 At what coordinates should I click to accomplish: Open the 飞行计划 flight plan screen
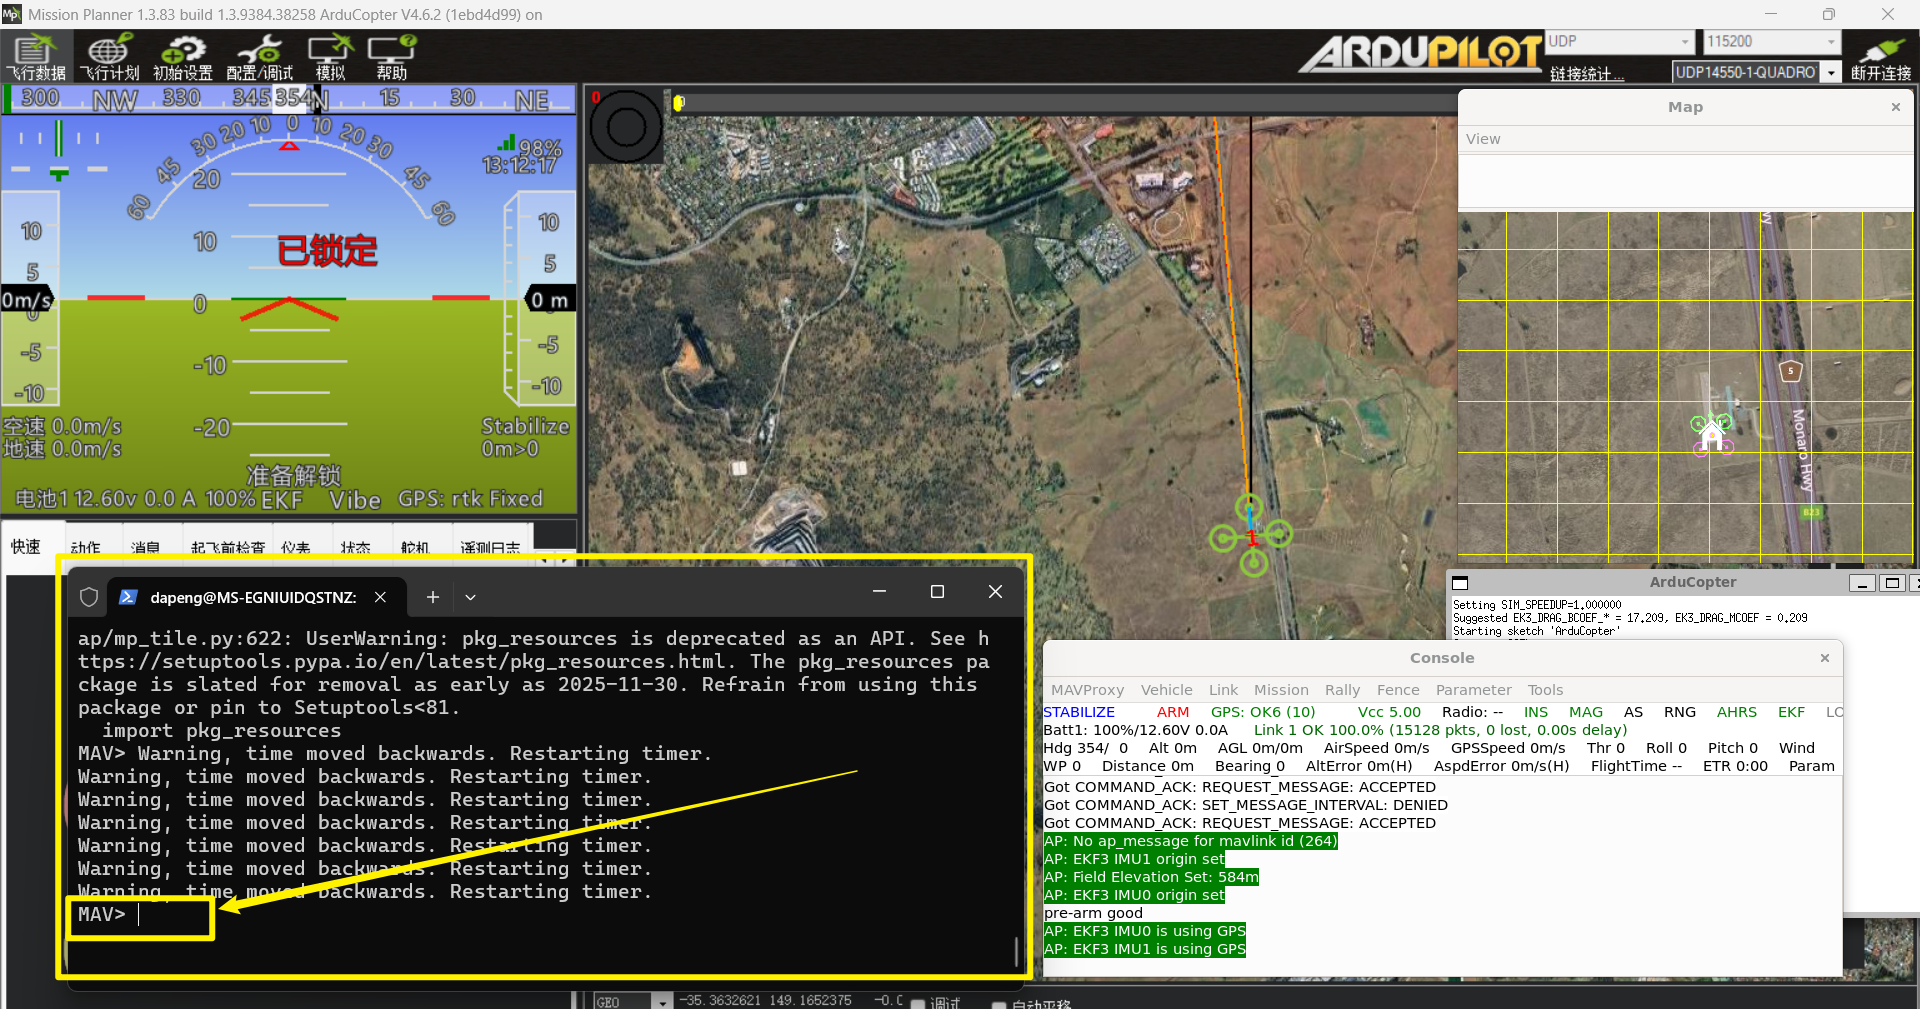(109, 57)
